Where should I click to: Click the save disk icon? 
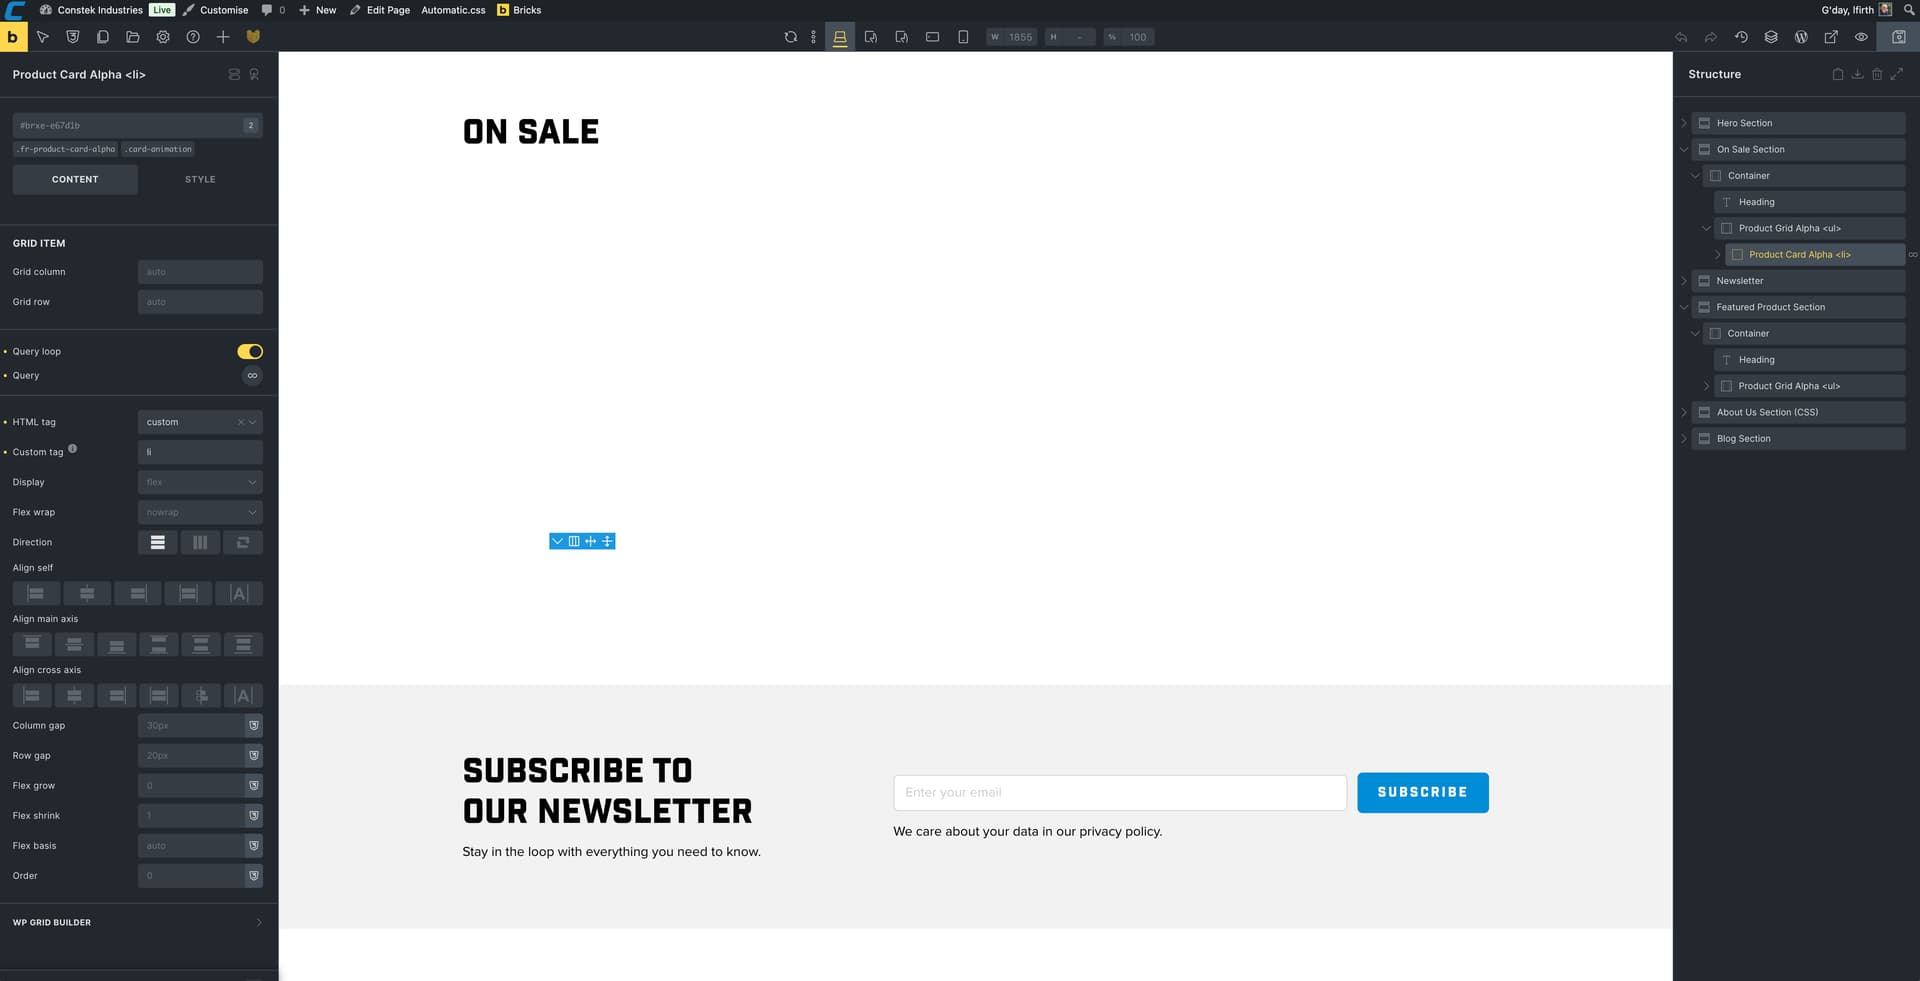pos(1898,37)
